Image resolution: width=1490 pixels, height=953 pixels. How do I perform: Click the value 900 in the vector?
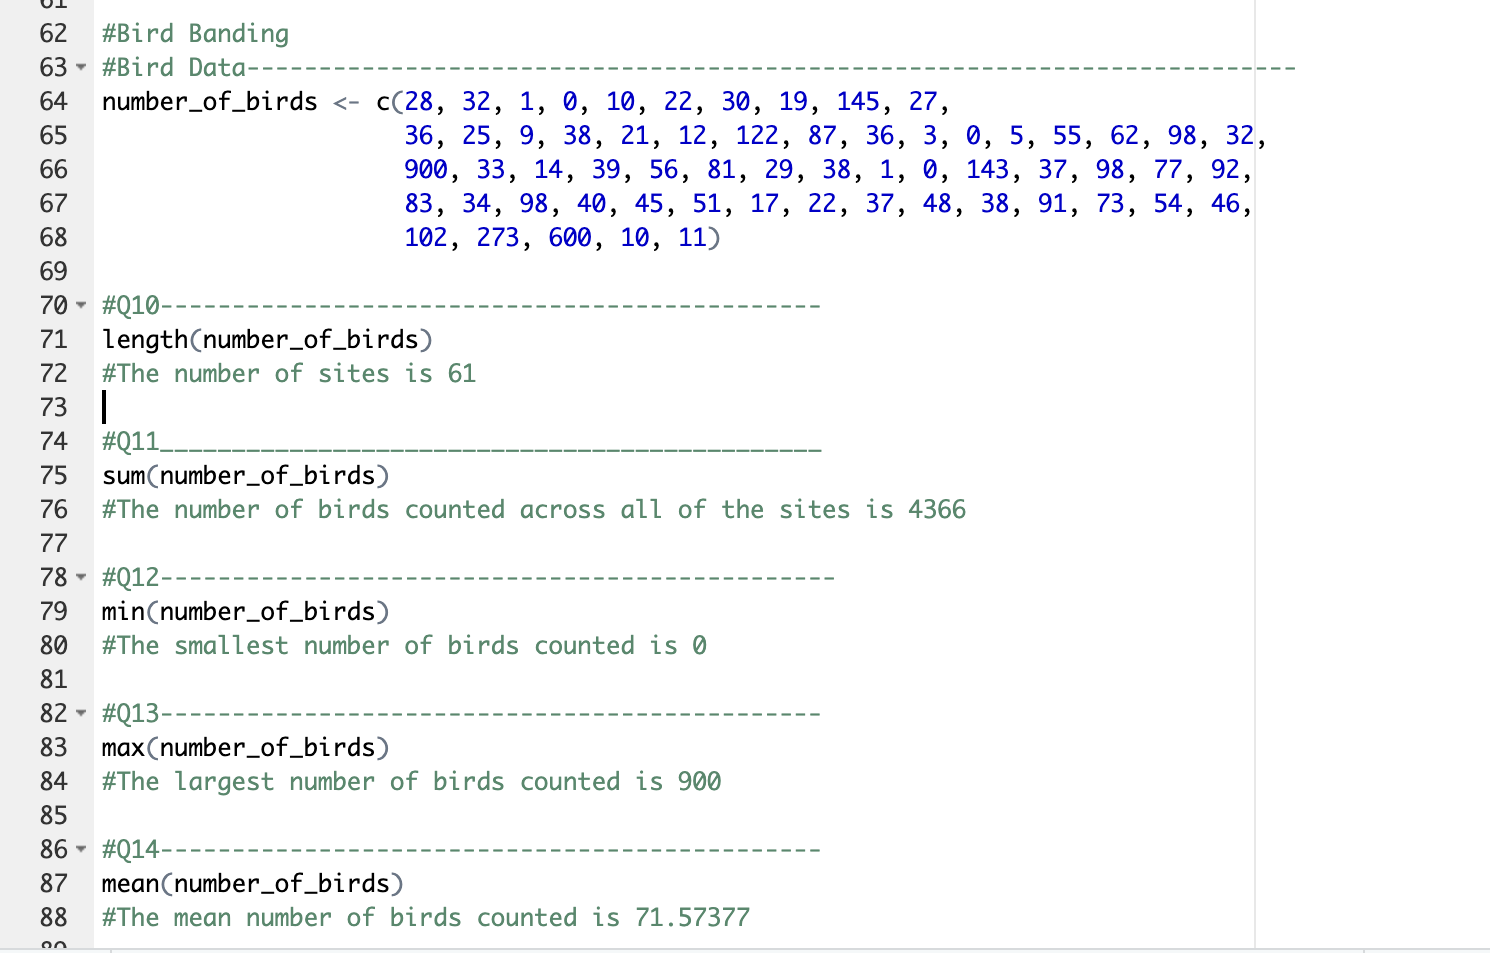426,169
